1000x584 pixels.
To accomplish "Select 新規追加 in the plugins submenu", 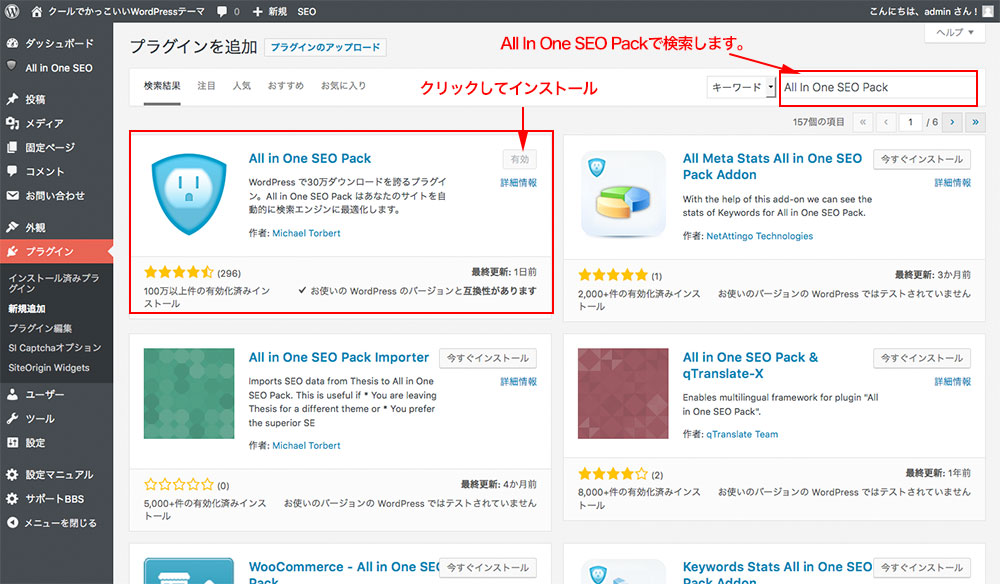I will 27,309.
